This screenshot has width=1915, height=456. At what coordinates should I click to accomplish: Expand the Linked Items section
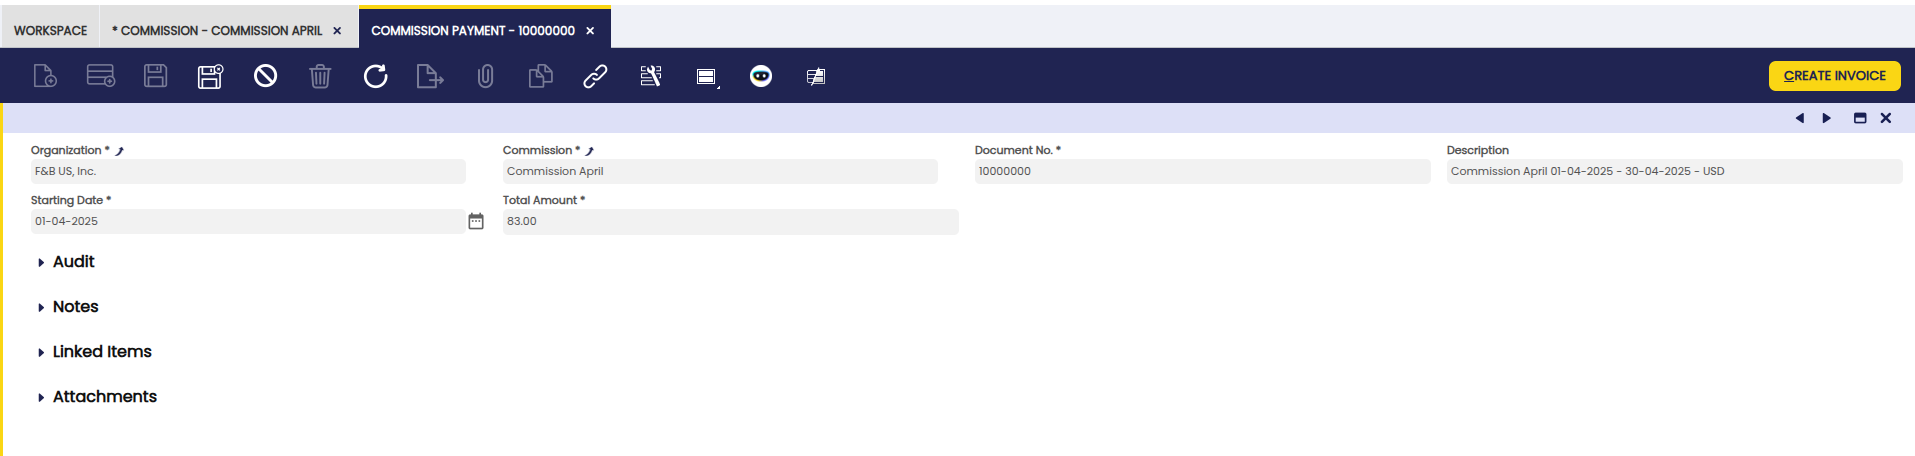pos(101,352)
